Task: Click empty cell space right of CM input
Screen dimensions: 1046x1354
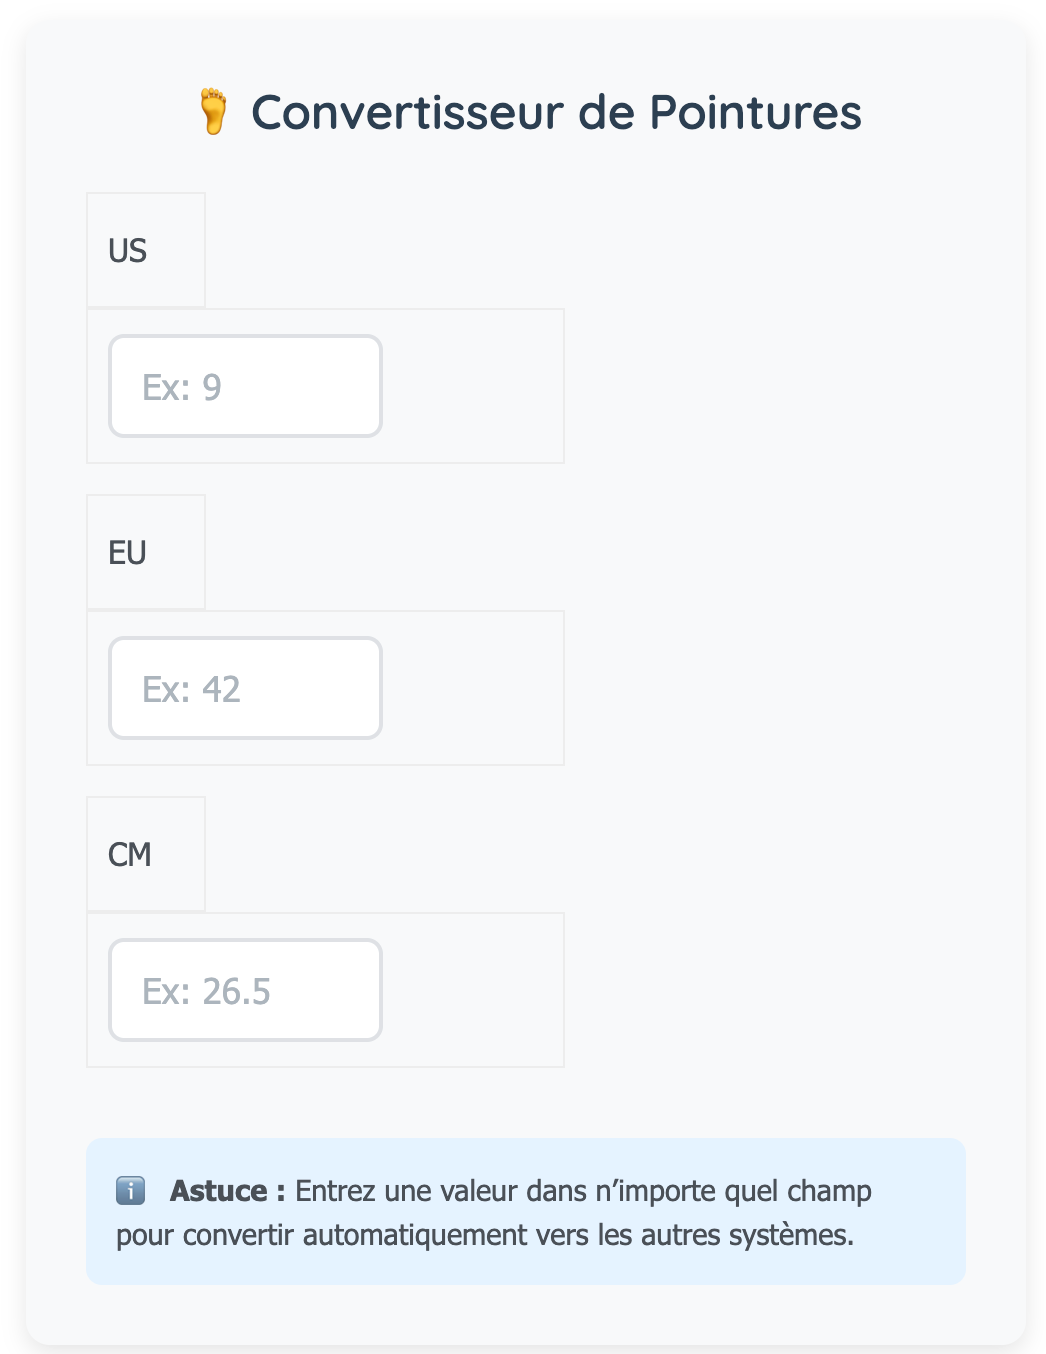Action: point(472,990)
